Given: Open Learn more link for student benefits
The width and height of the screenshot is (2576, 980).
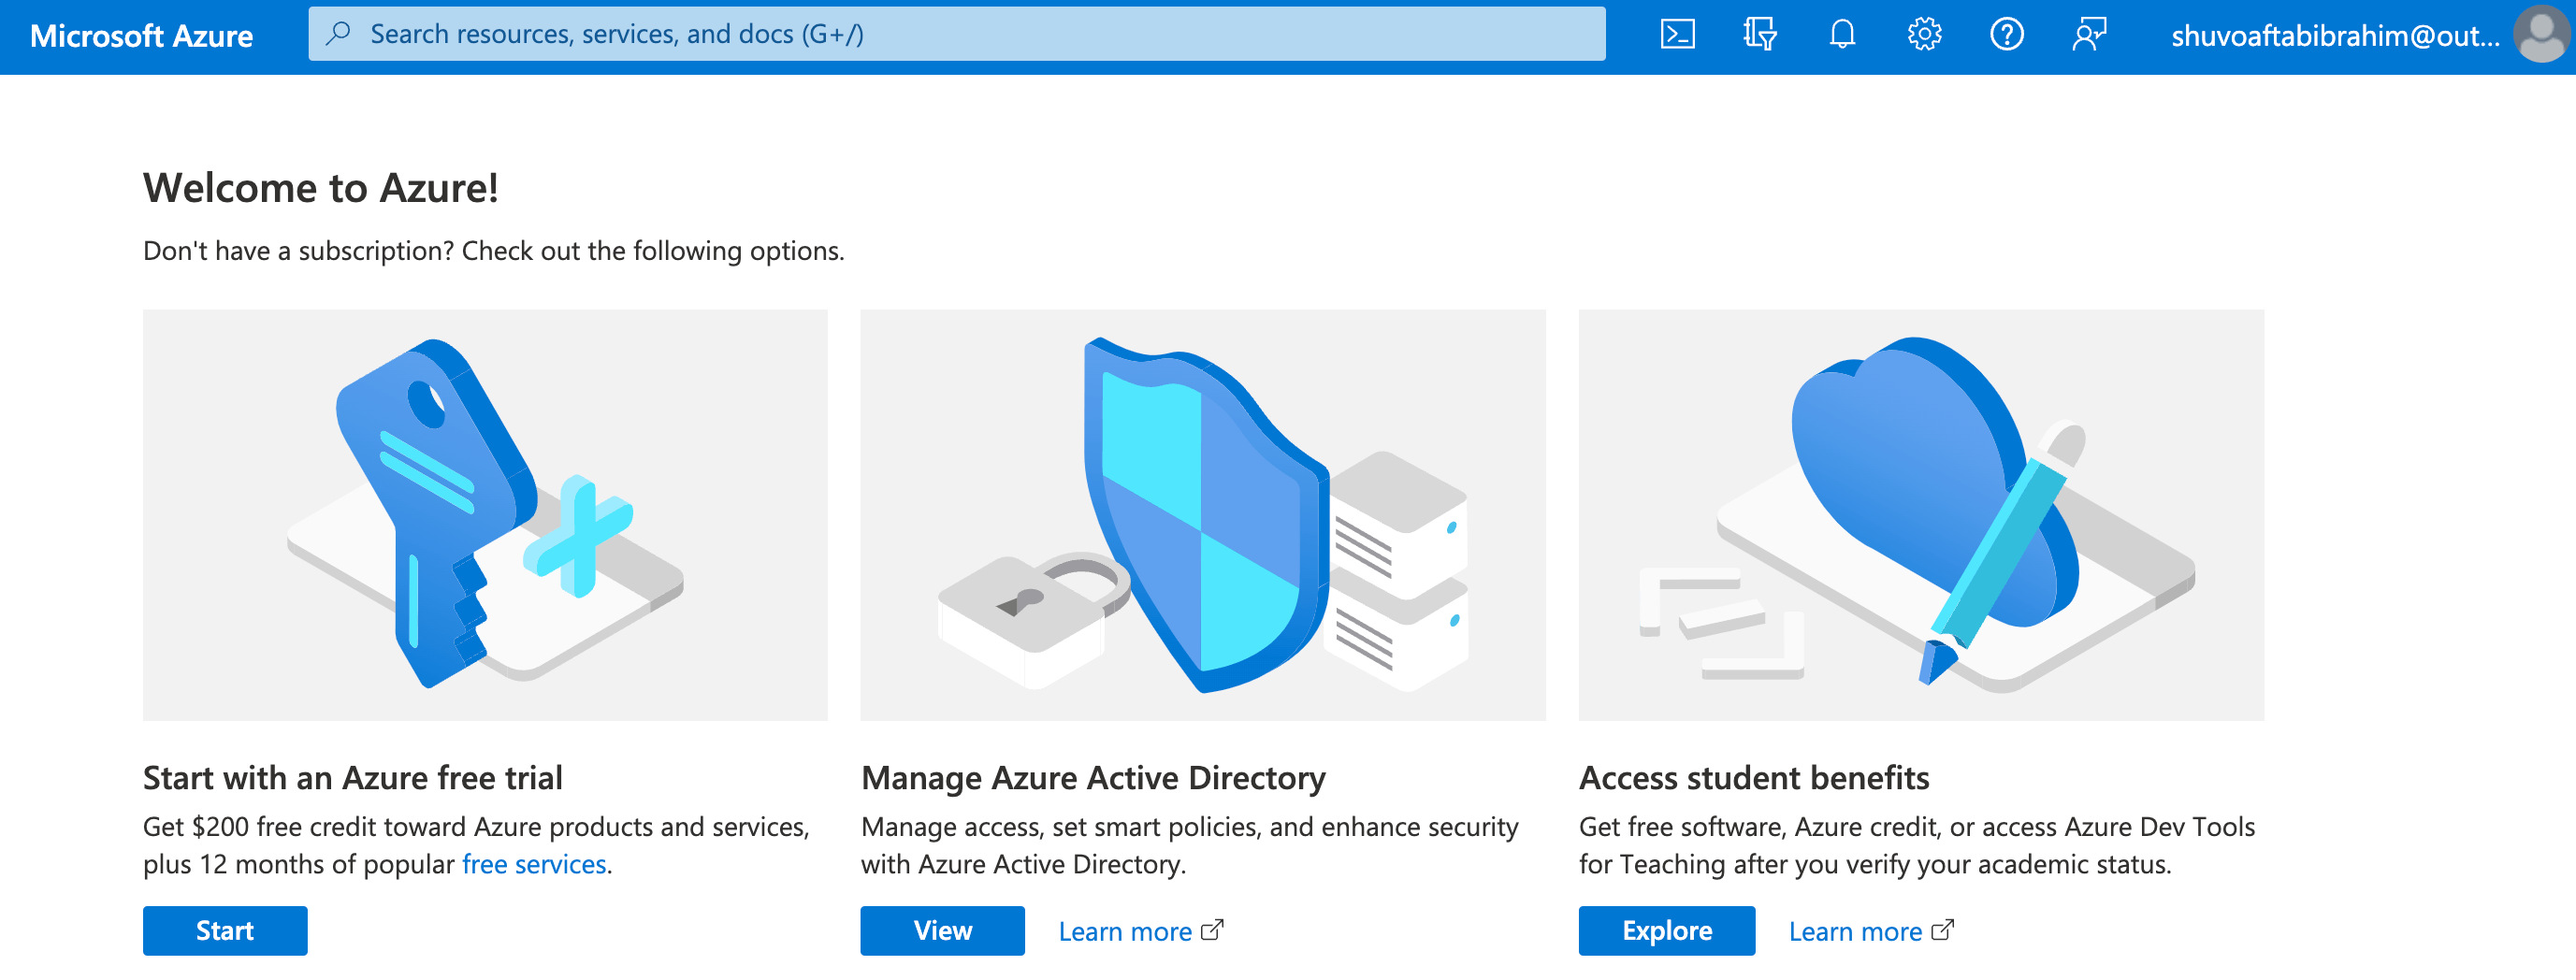Looking at the screenshot, I should pyautogui.click(x=1855, y=931).
